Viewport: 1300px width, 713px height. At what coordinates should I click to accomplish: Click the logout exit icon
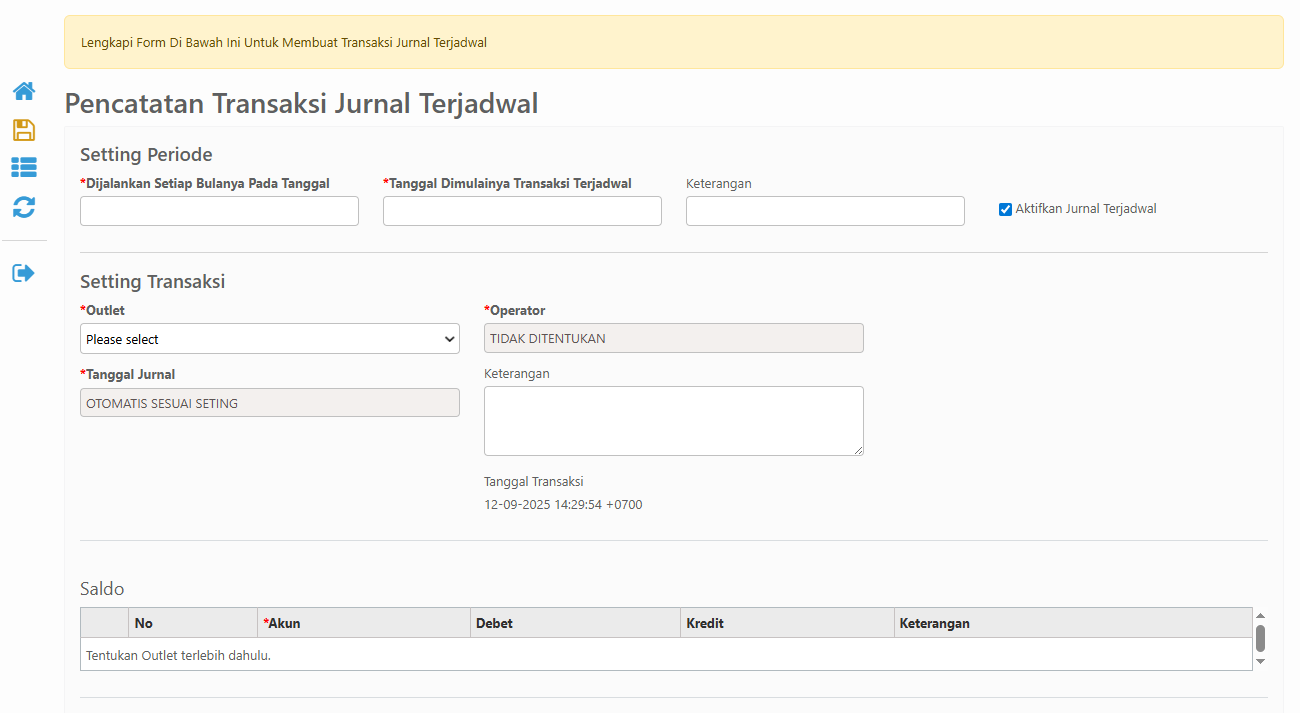click(x=24, y=273)
